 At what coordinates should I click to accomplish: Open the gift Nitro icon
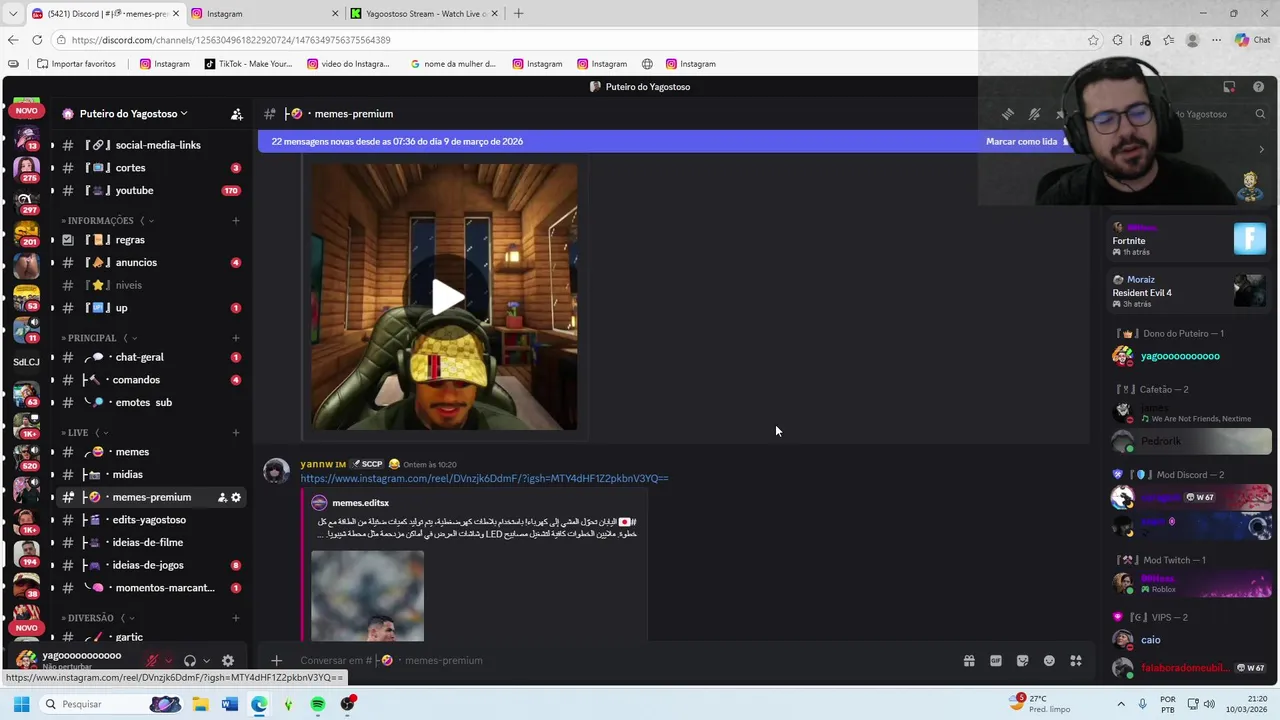(x=969, y=661)
